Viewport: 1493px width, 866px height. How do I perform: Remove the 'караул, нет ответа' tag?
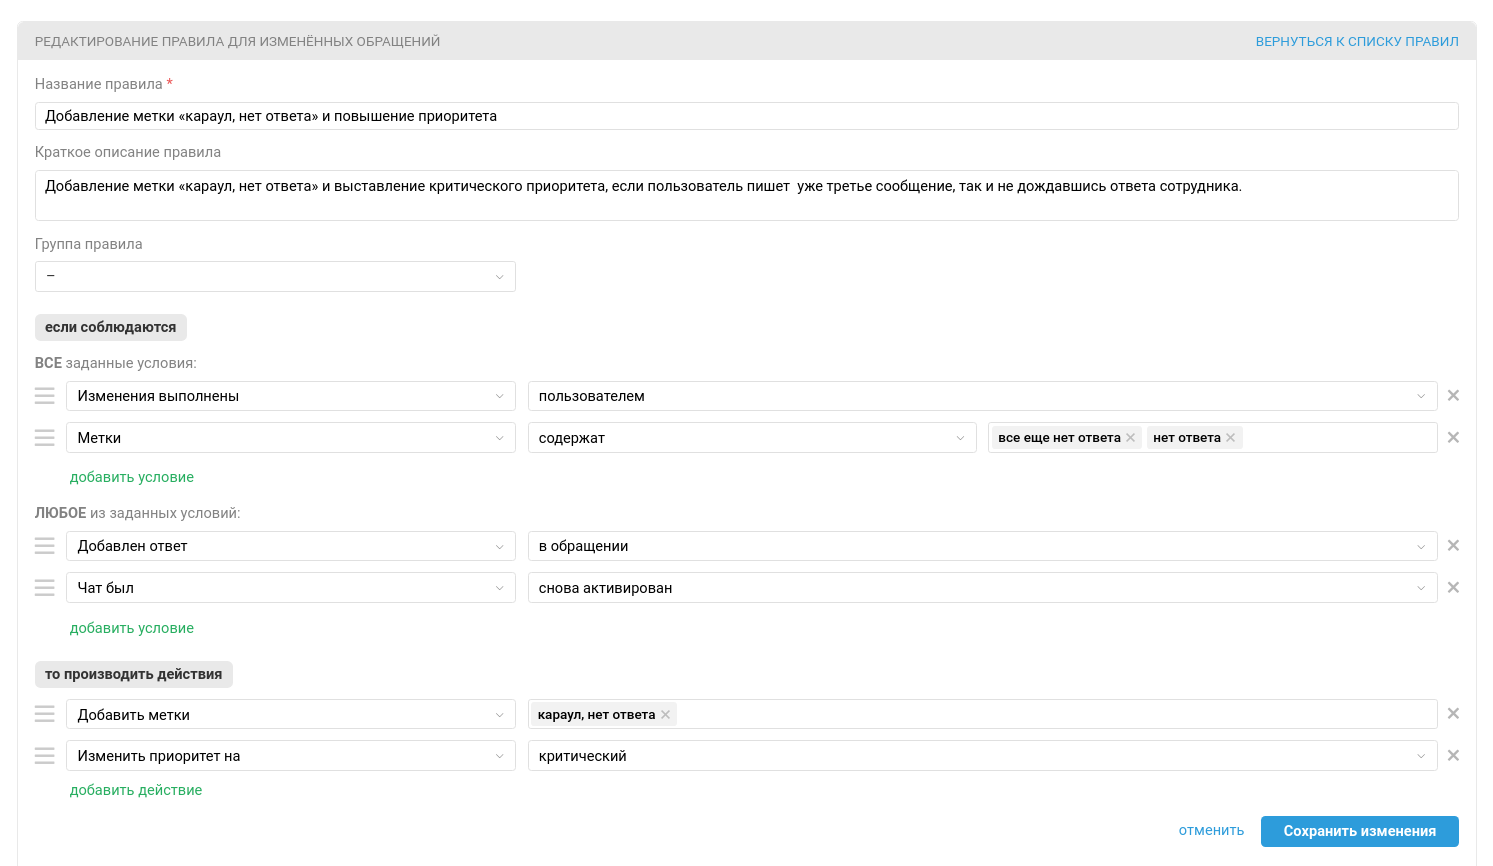tap(665, 715)
